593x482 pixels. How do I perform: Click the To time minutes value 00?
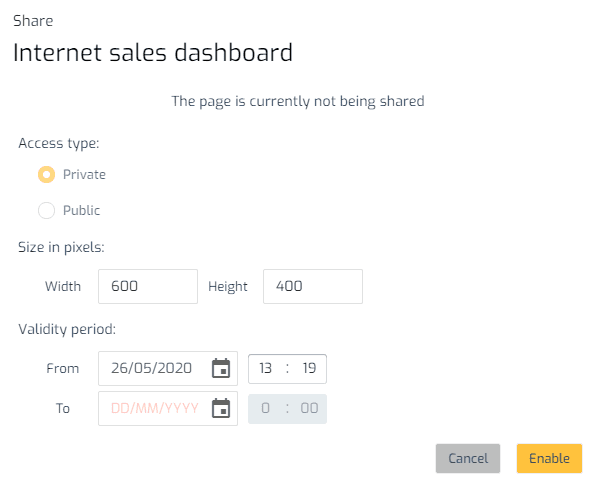309,408
